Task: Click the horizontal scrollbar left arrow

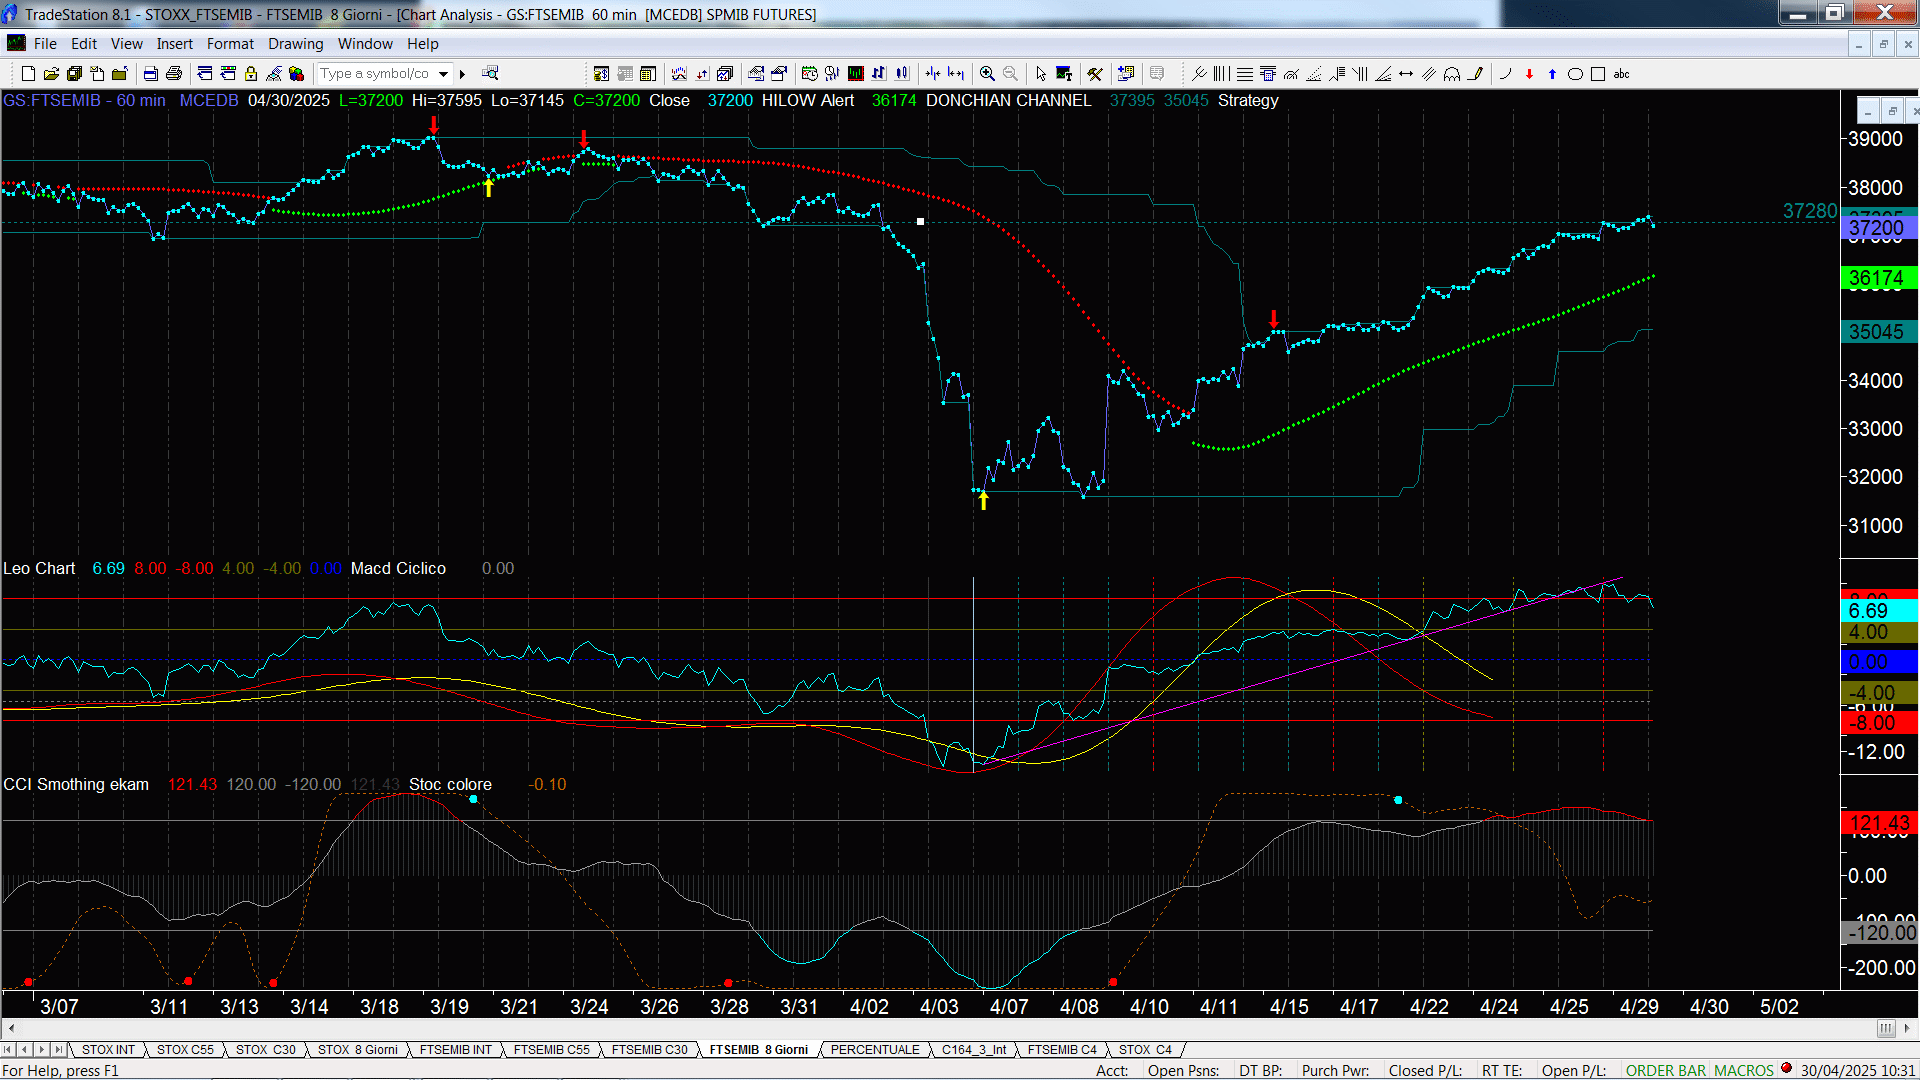Action: (11, 1028)
